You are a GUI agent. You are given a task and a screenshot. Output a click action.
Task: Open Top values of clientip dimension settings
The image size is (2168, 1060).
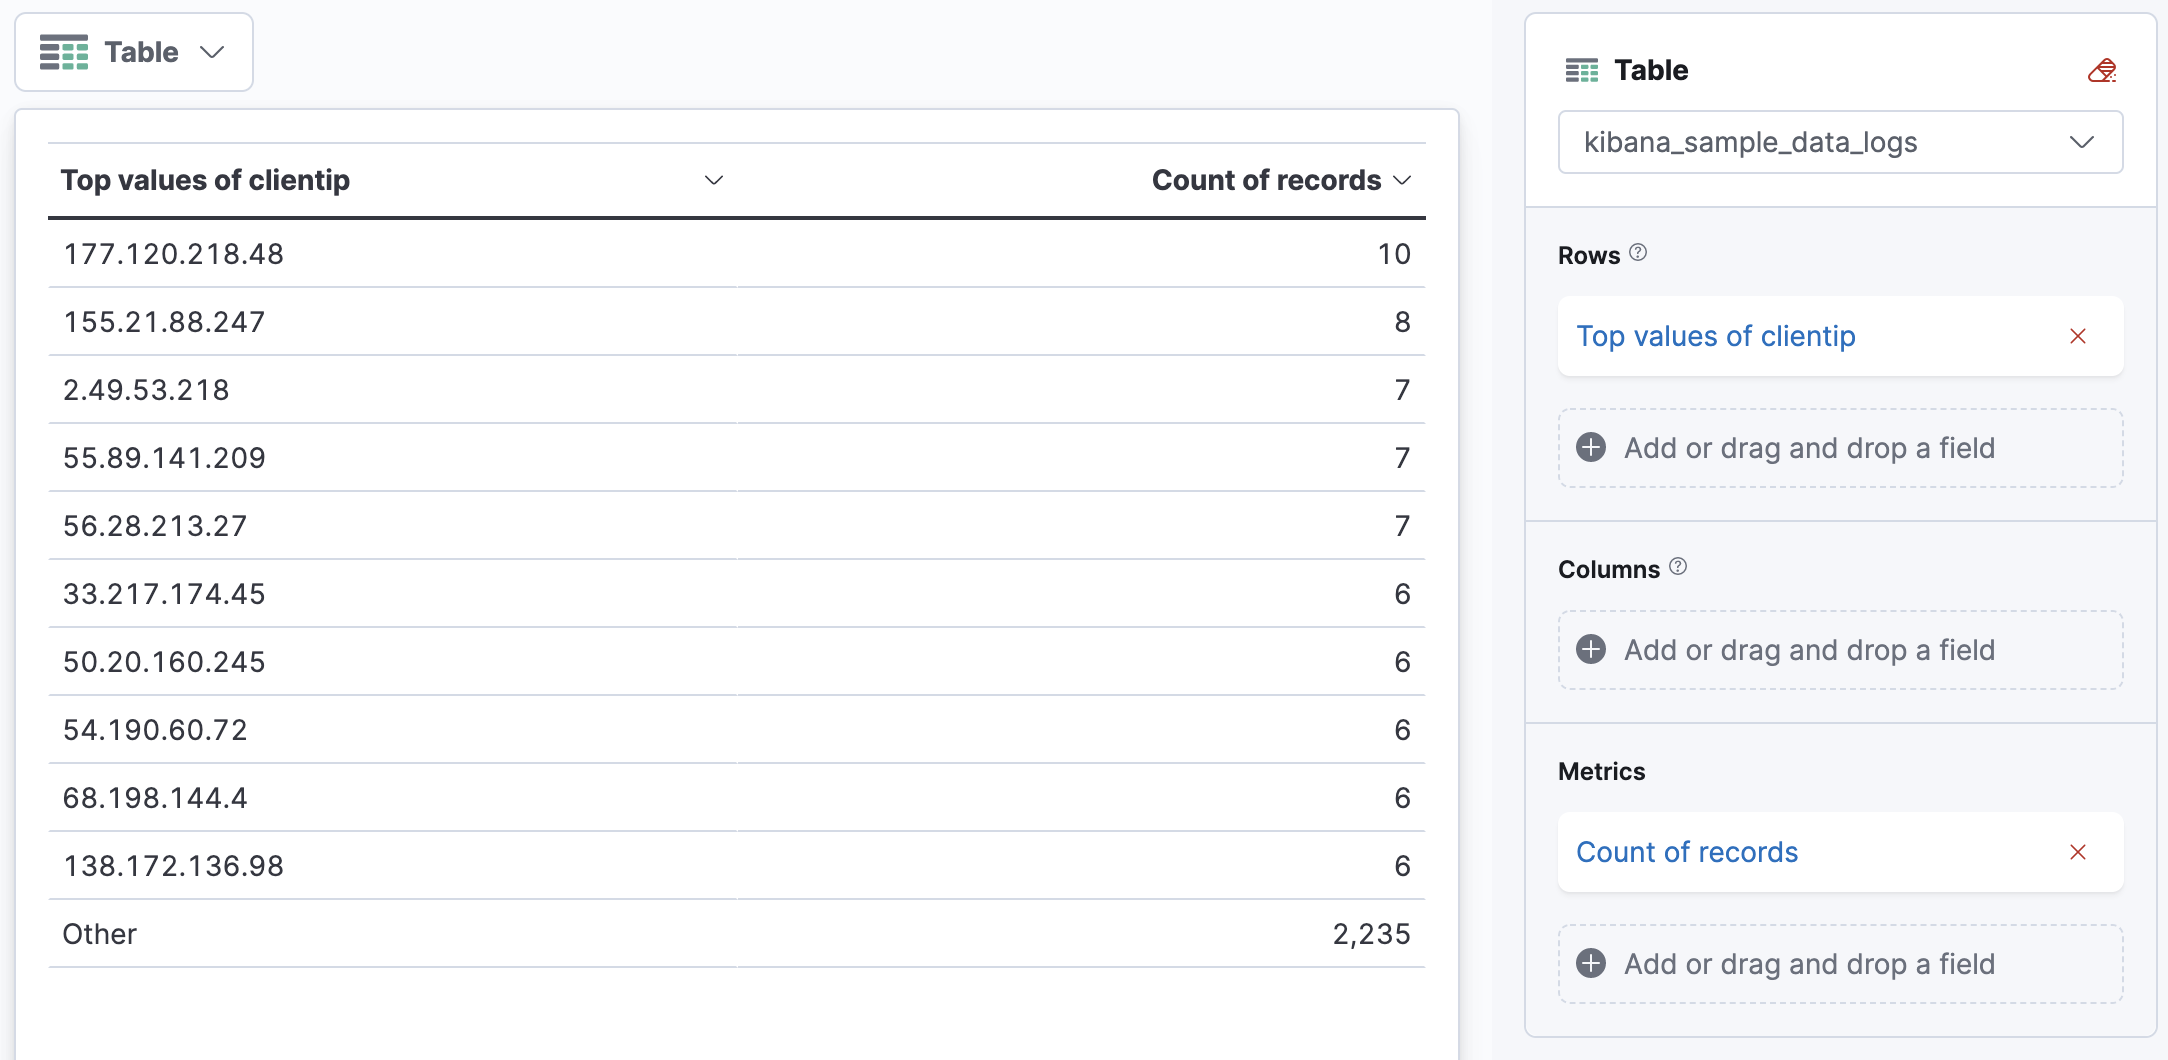pos(1716,337)
